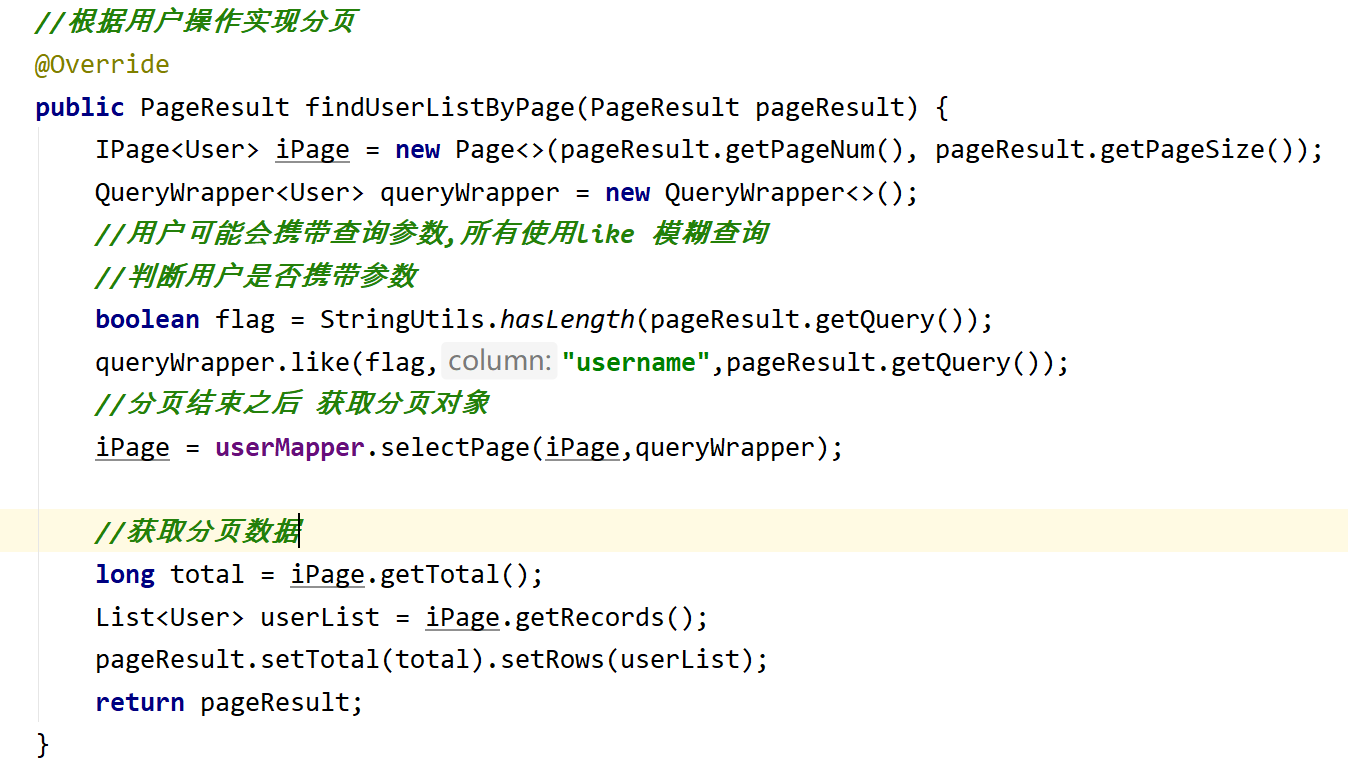Click the column: parameter hint
The height and width of the screenshot is (775, 1348).
pyautogui.click(x=500, y=361)
